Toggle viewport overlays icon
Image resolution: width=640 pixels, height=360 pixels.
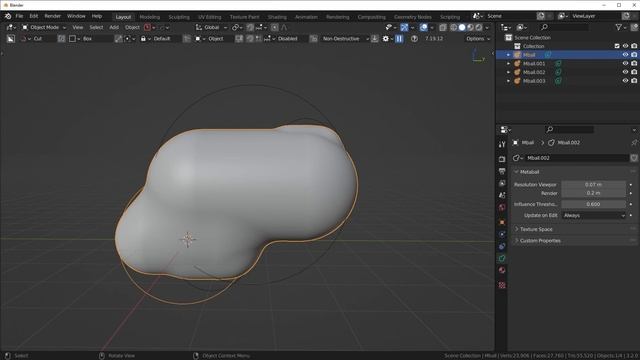pyautogui.click(x=424, y=27)
